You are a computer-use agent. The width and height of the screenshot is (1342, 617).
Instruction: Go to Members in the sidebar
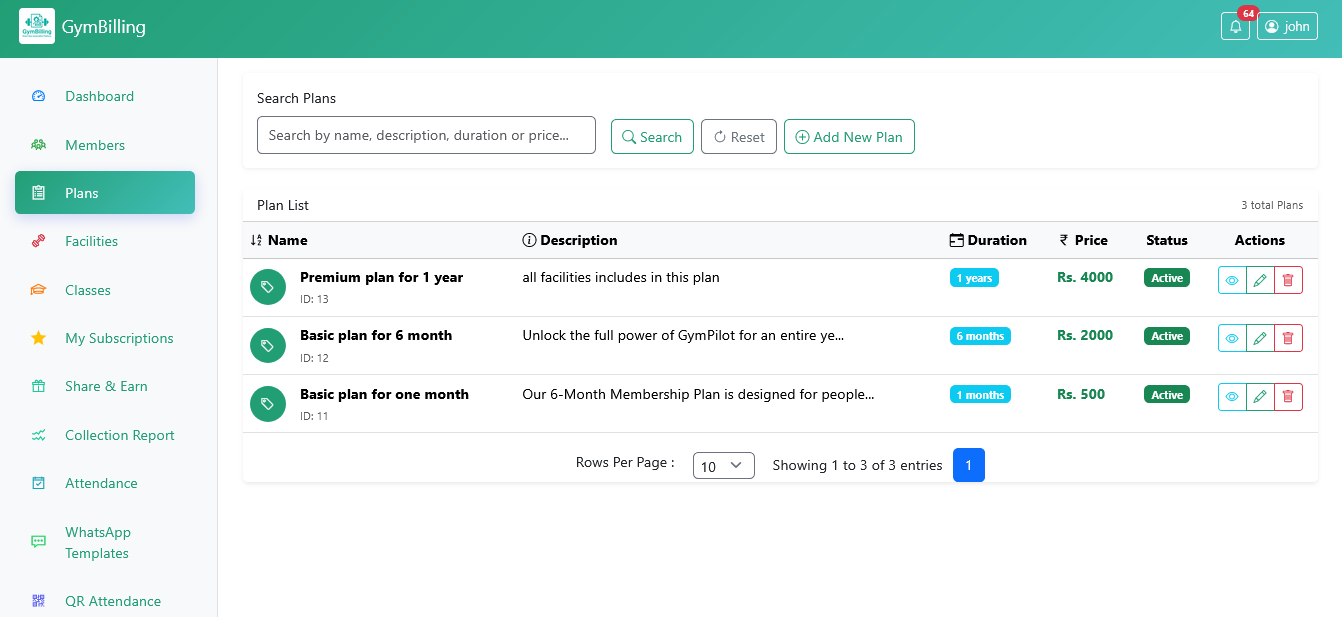(x=95, y=145)
